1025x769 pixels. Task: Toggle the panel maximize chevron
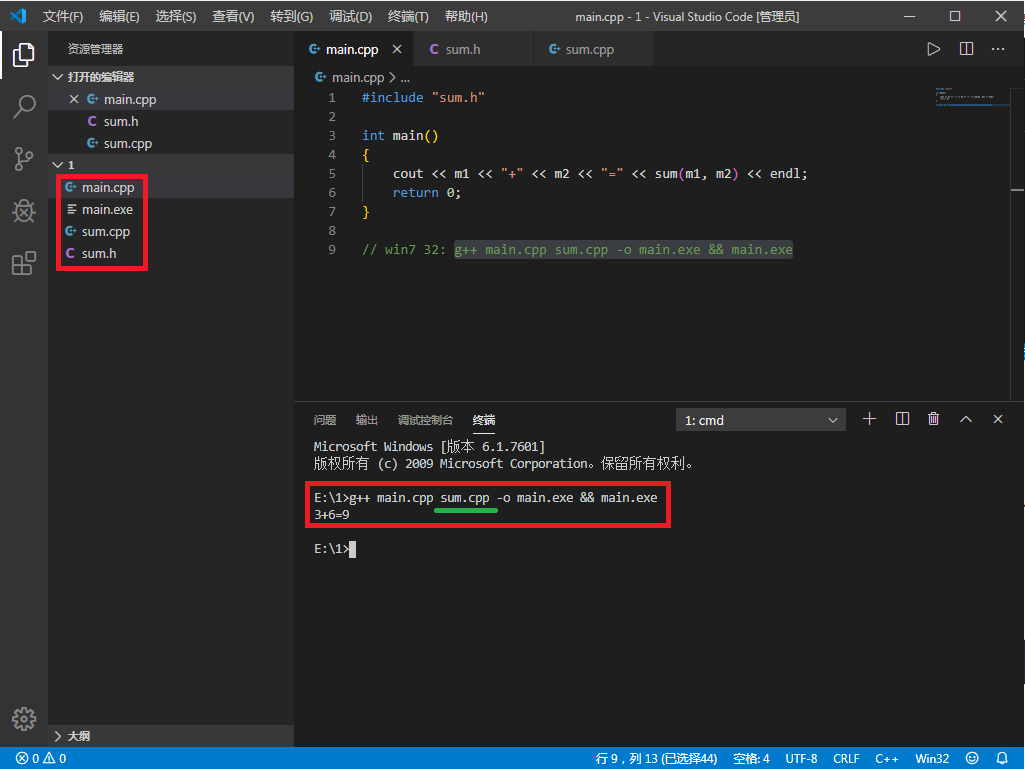965,419
